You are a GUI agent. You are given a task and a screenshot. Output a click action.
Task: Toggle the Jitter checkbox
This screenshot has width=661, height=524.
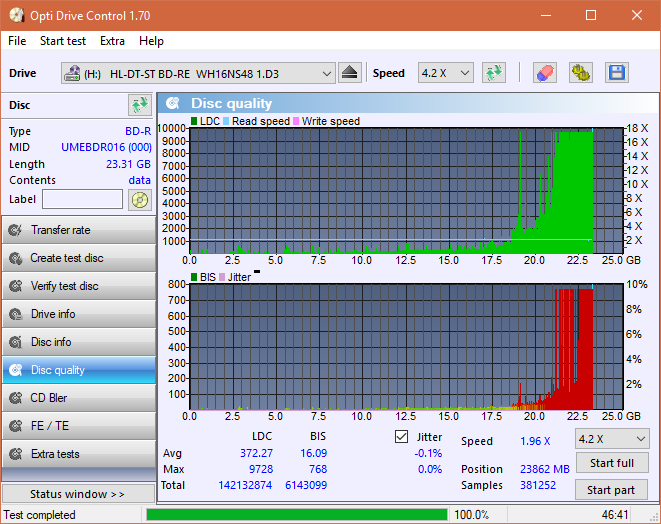click(x=402, y=437)
